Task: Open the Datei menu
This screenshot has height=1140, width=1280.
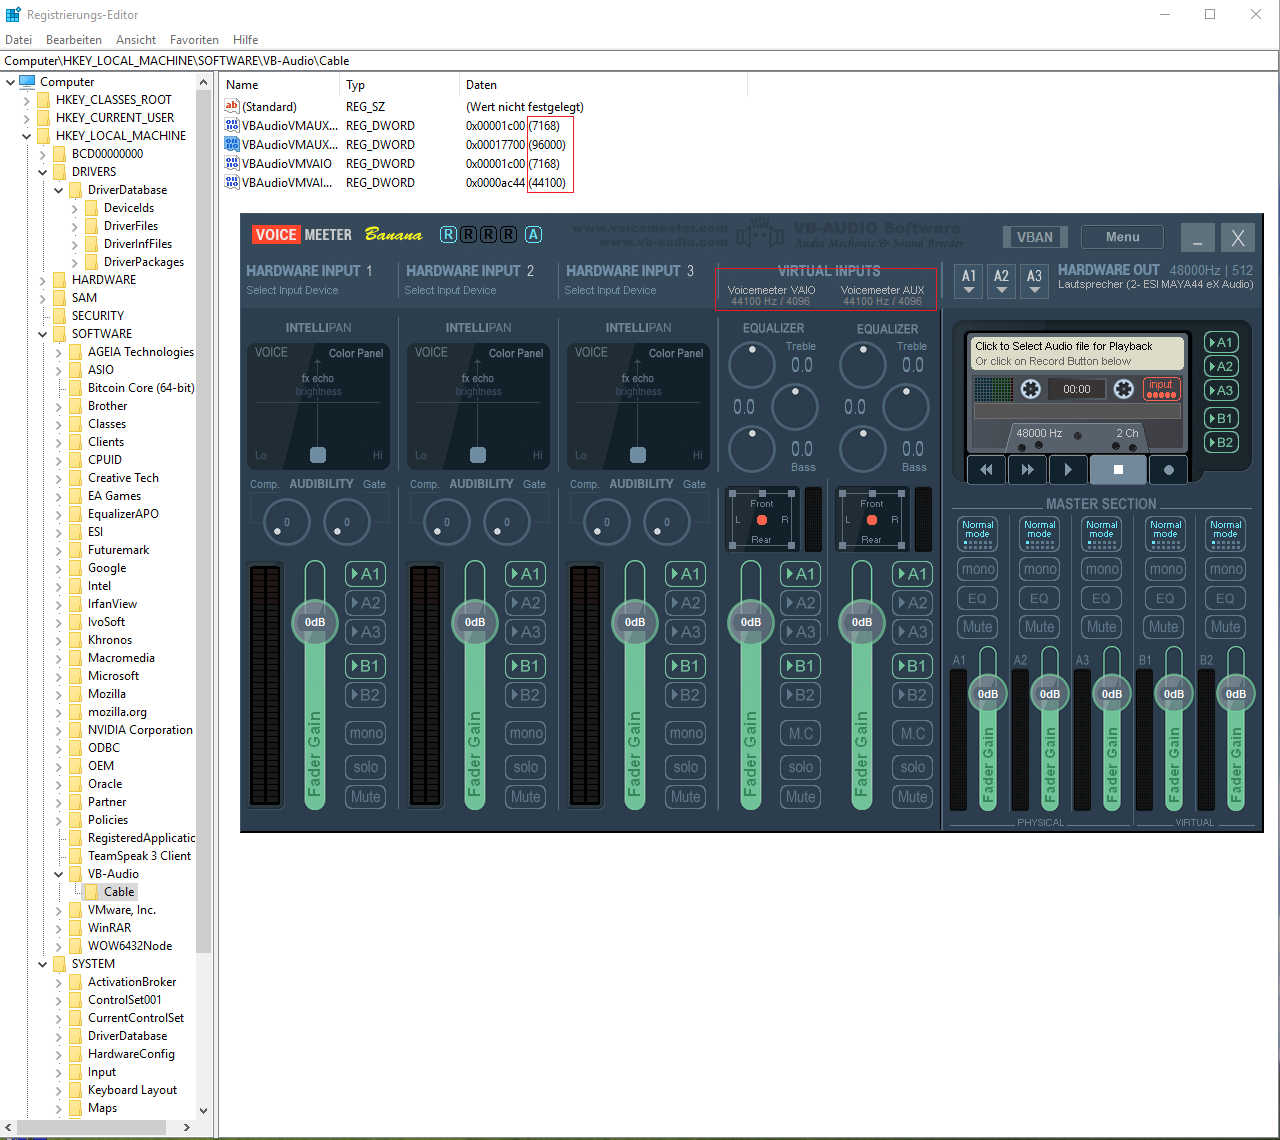Action: (x=19, y=40)
